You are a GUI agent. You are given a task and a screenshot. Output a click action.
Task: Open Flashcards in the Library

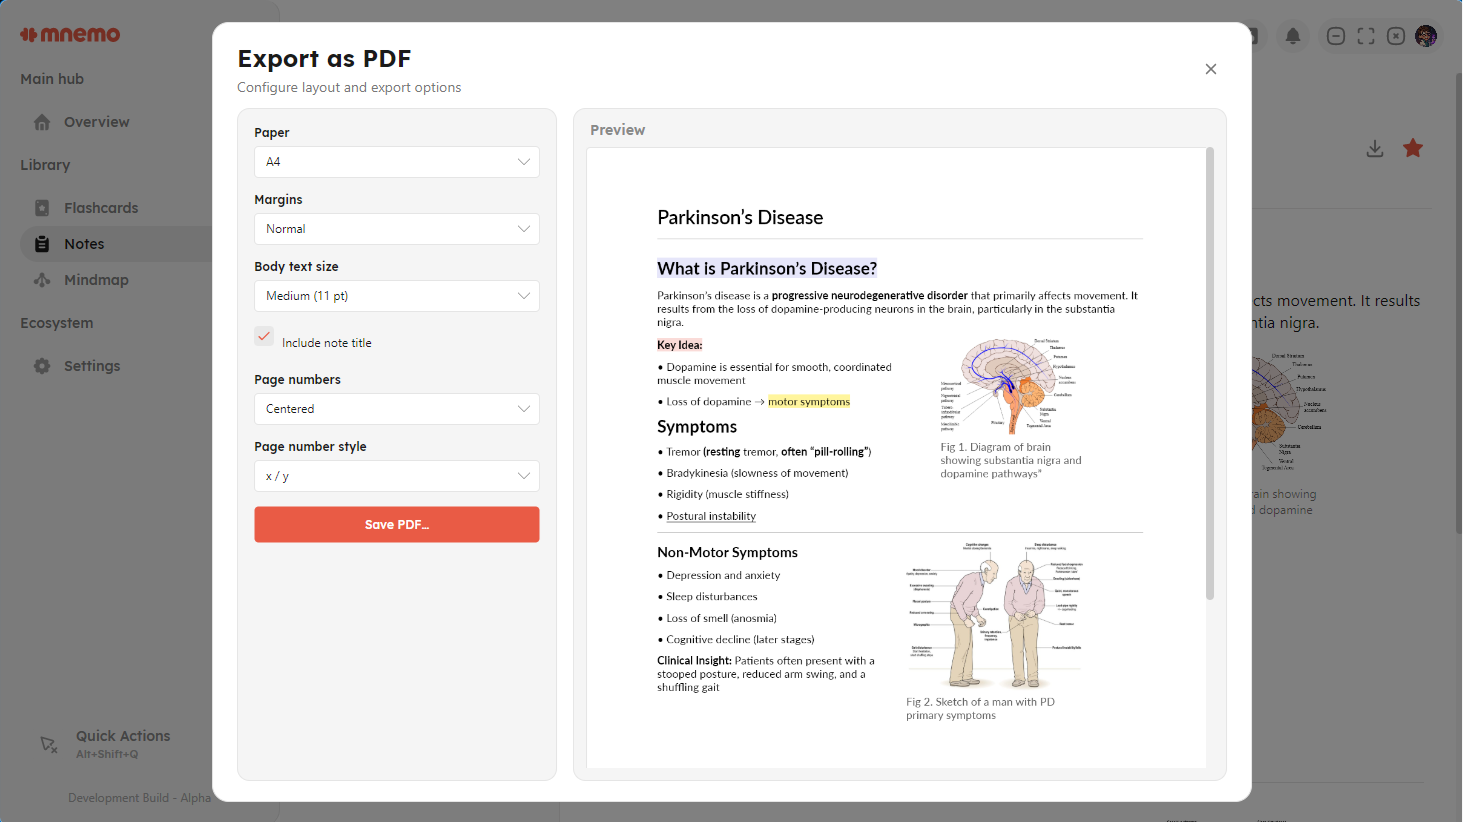pyautogui.click(x=101, y=208)
